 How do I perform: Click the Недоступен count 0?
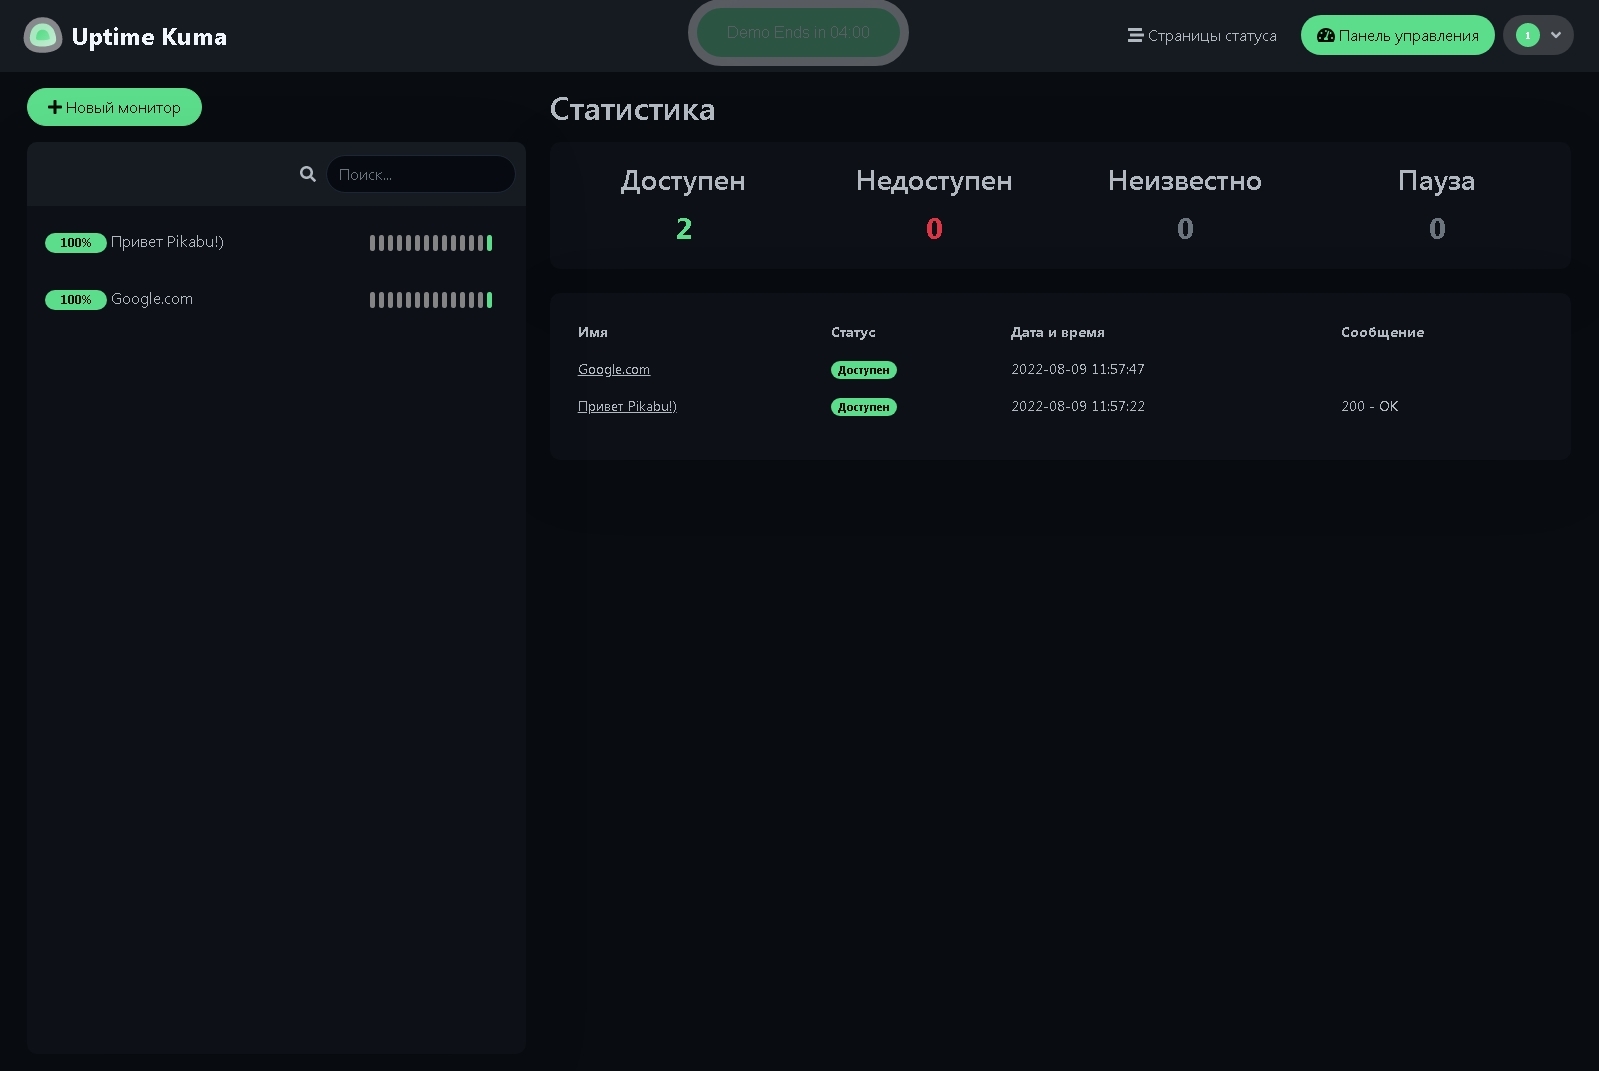[x=934, y=229]
